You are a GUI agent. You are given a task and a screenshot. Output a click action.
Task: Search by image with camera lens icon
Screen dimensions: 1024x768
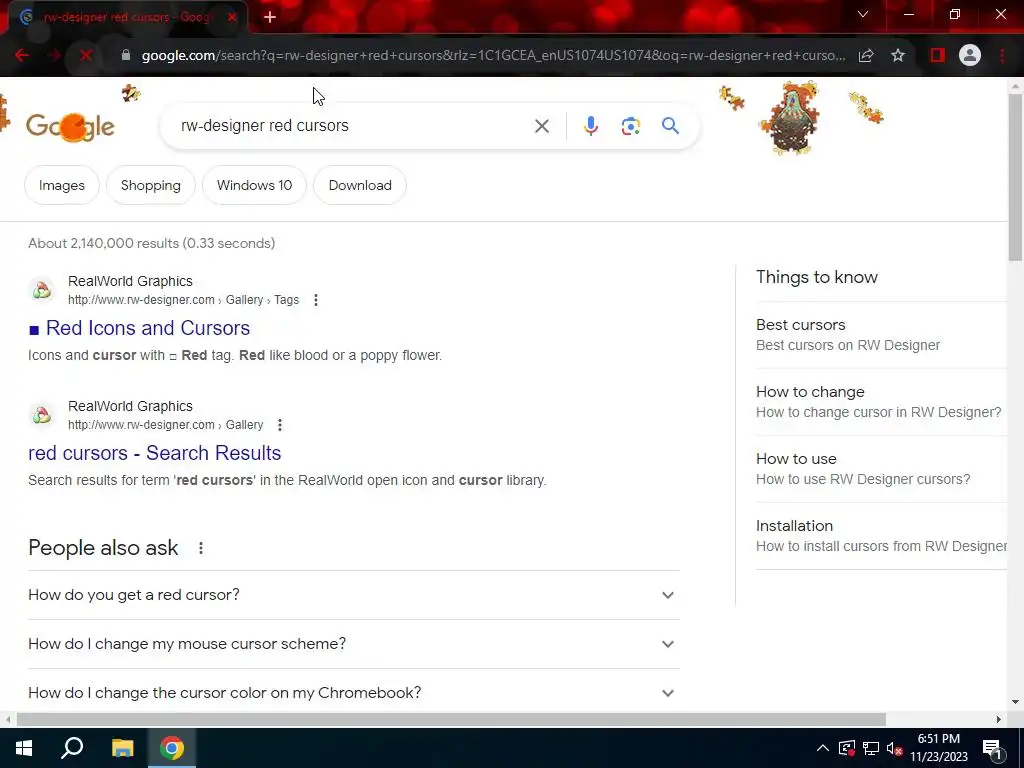(x=631, y=126)
